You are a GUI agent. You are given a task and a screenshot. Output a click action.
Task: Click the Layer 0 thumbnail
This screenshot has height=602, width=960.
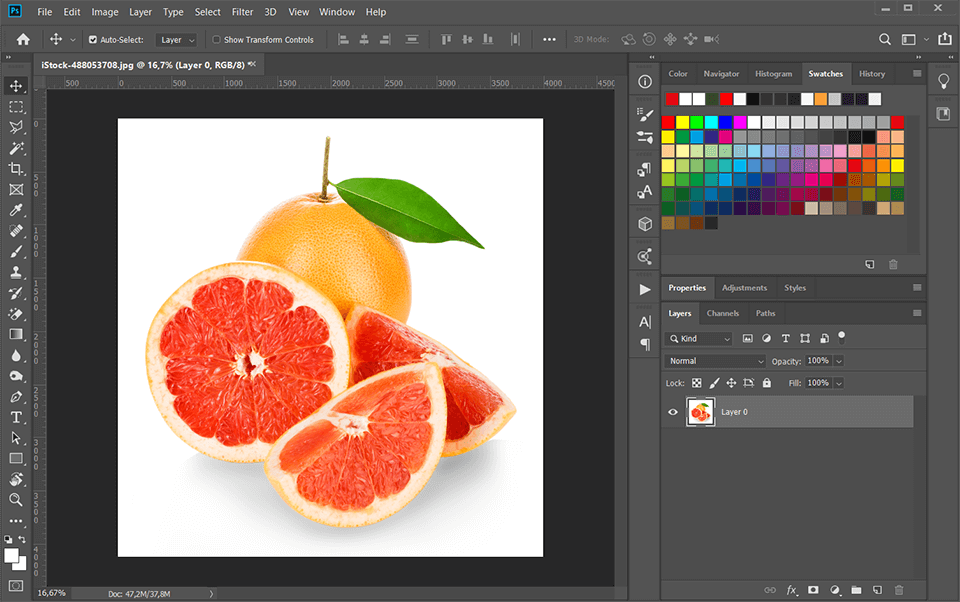point(700,412)
